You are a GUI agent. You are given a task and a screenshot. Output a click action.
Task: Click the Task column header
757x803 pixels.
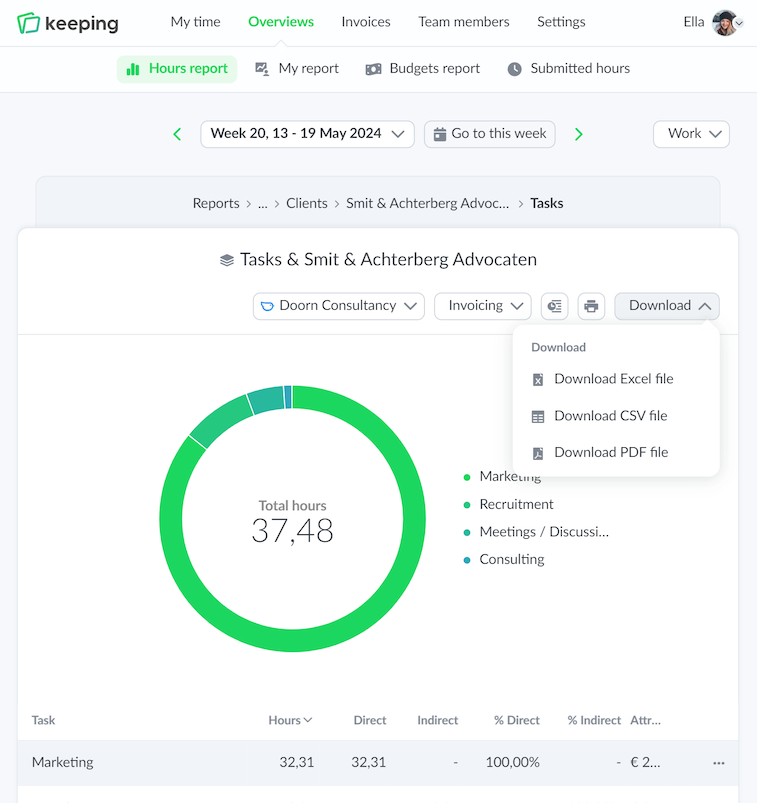[44, 720]
